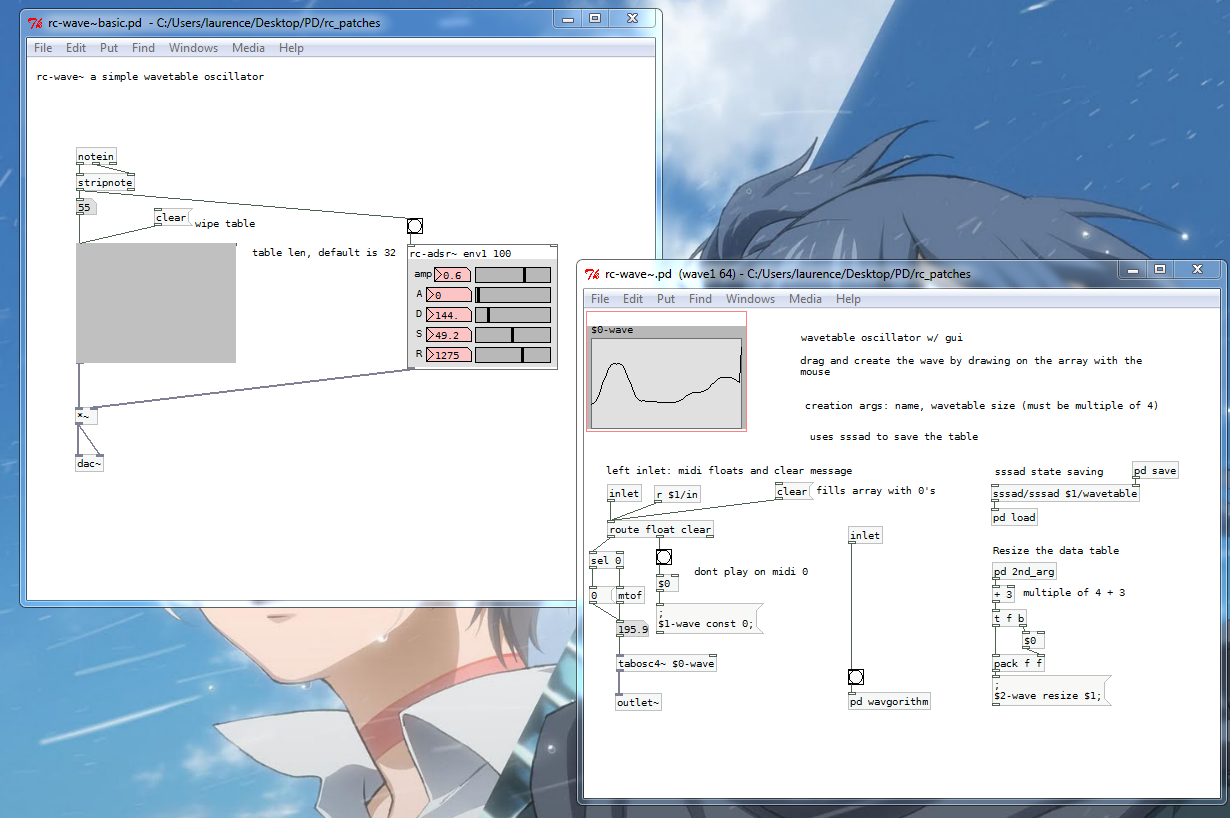The width and height of the screenshot is (1230, 818).
Task: Open File menu in rc-wave~.pd window
Action: 600,299
